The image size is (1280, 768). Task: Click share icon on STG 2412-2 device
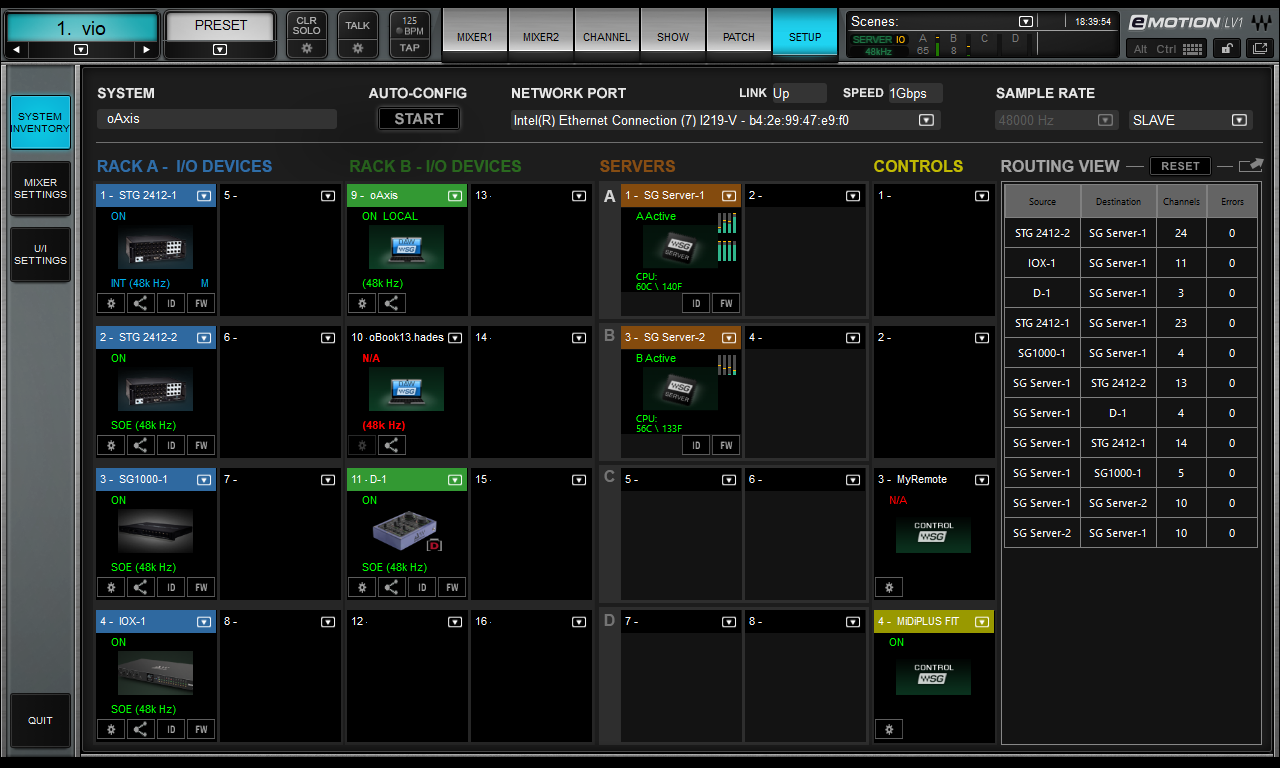pyautogui.click(x=141, y=445)
